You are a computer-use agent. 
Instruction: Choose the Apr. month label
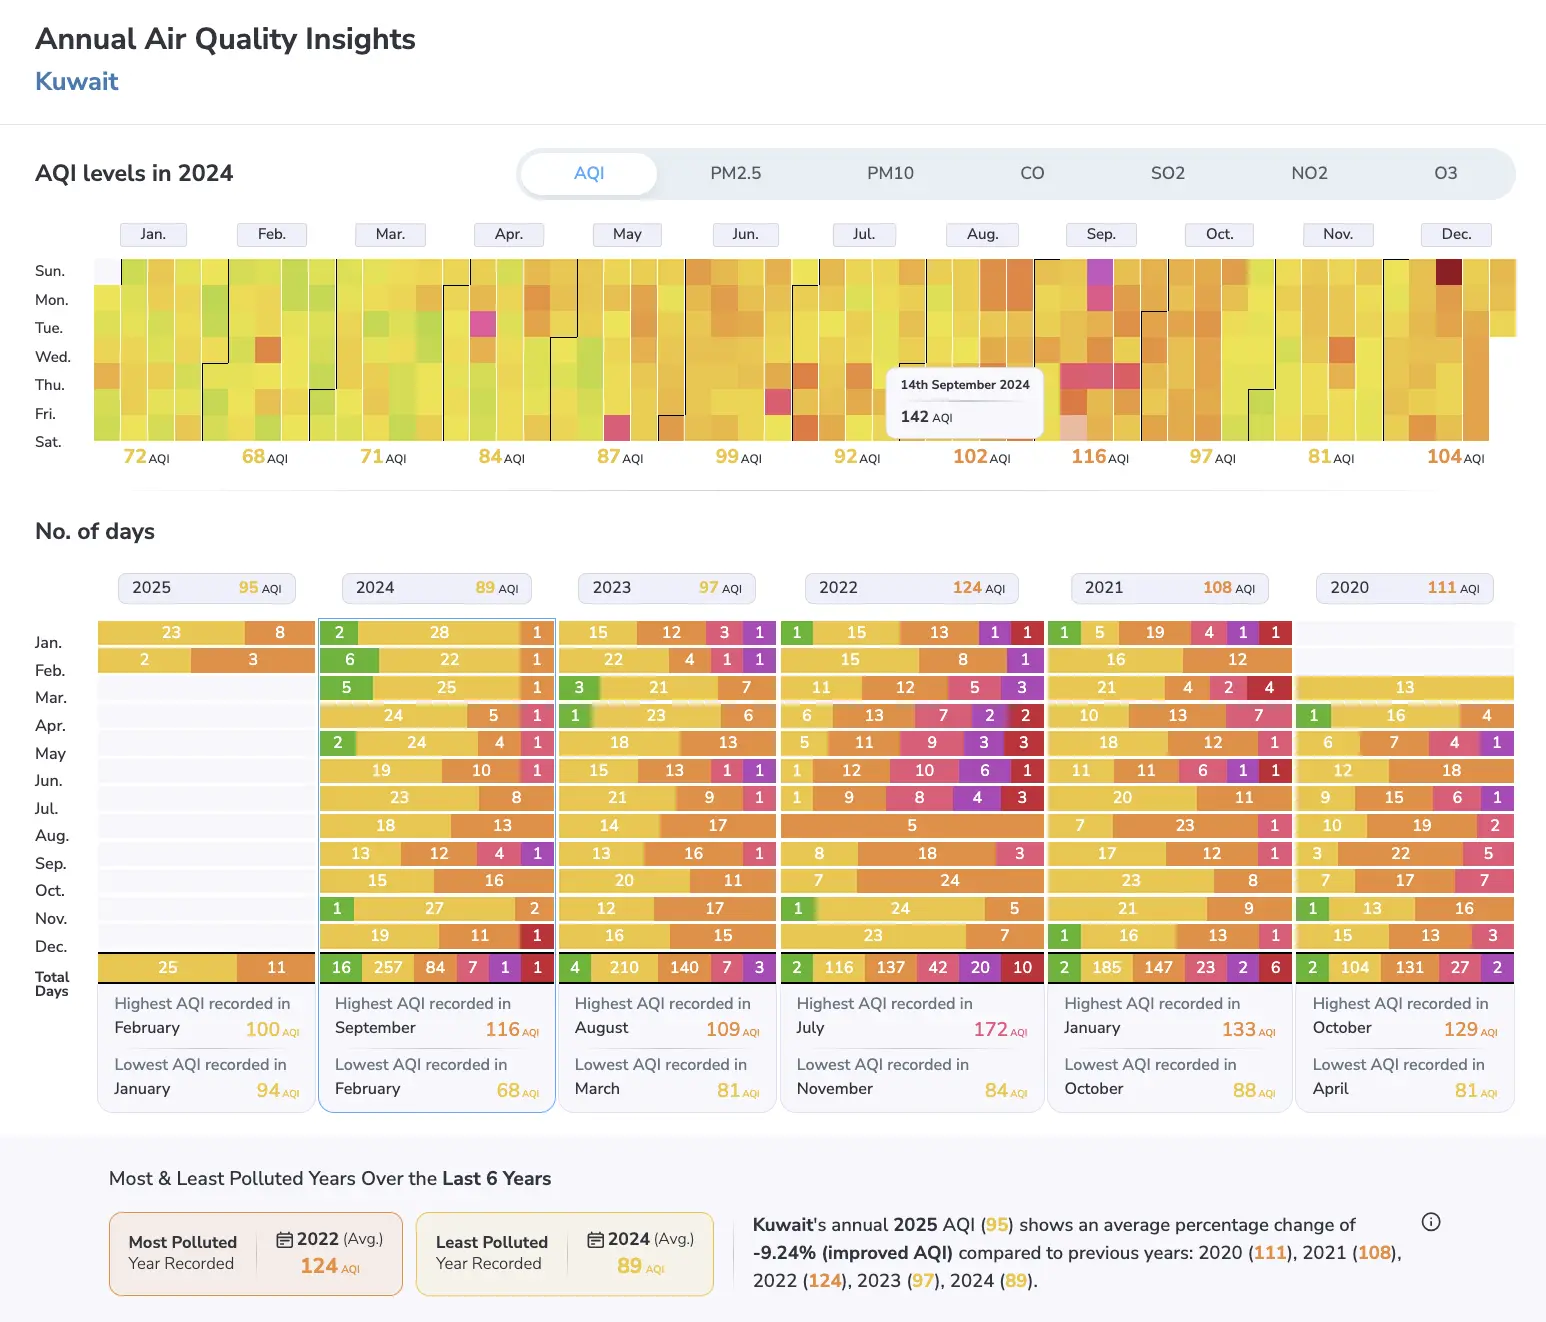click(x=509, y=234)
